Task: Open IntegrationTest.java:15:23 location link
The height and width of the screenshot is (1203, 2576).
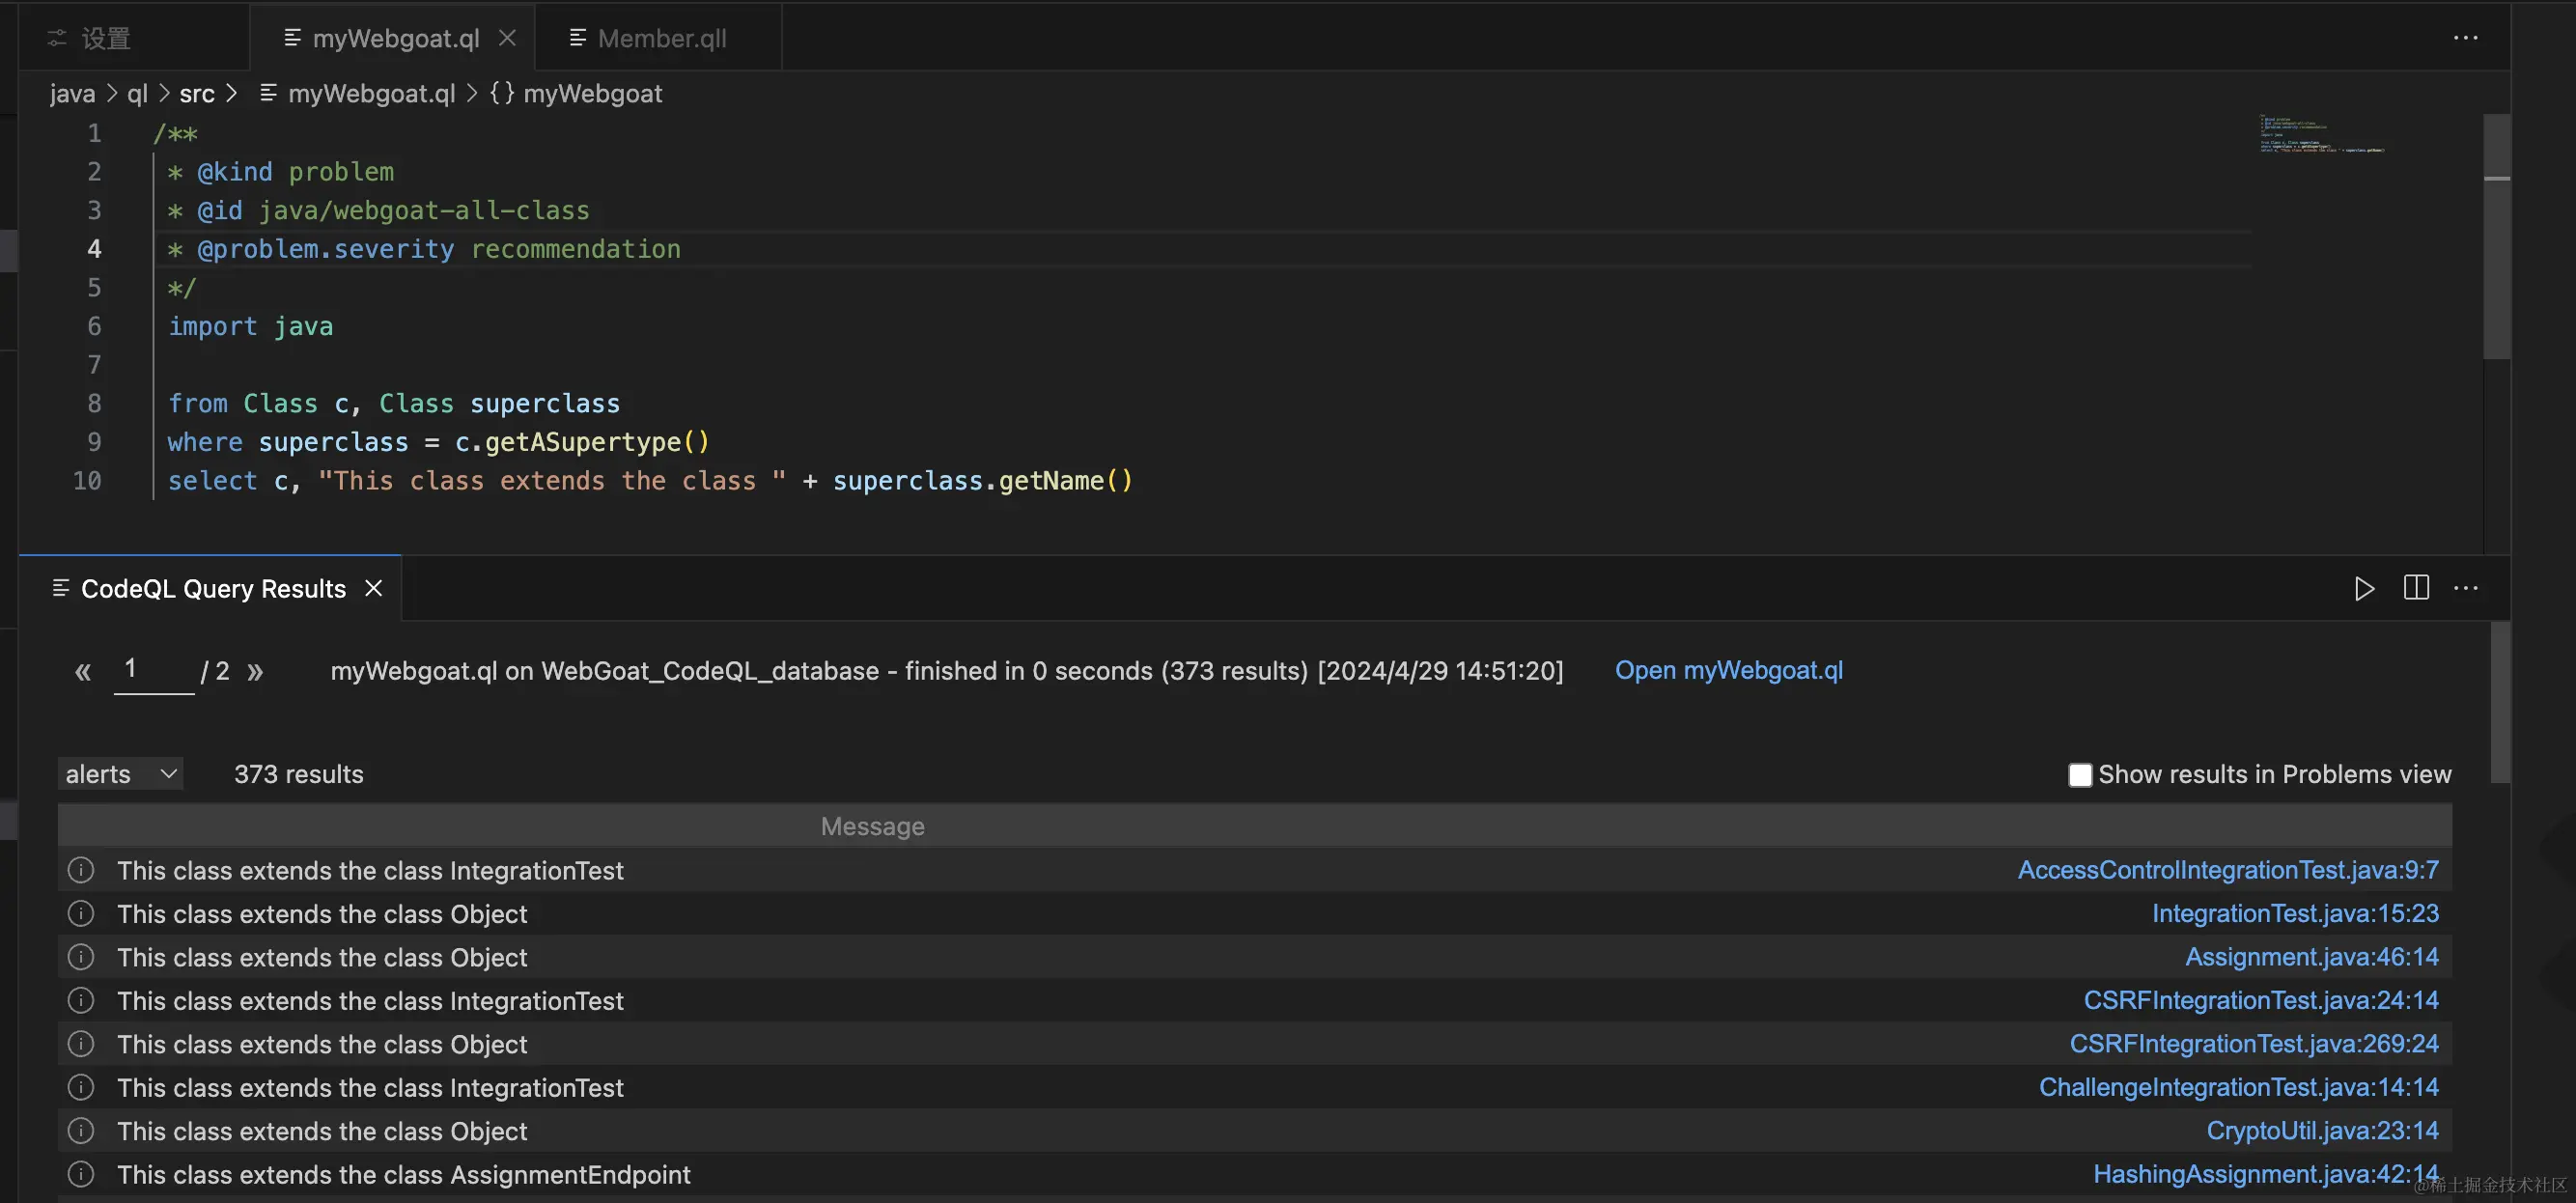Action: pos(2295,914)
